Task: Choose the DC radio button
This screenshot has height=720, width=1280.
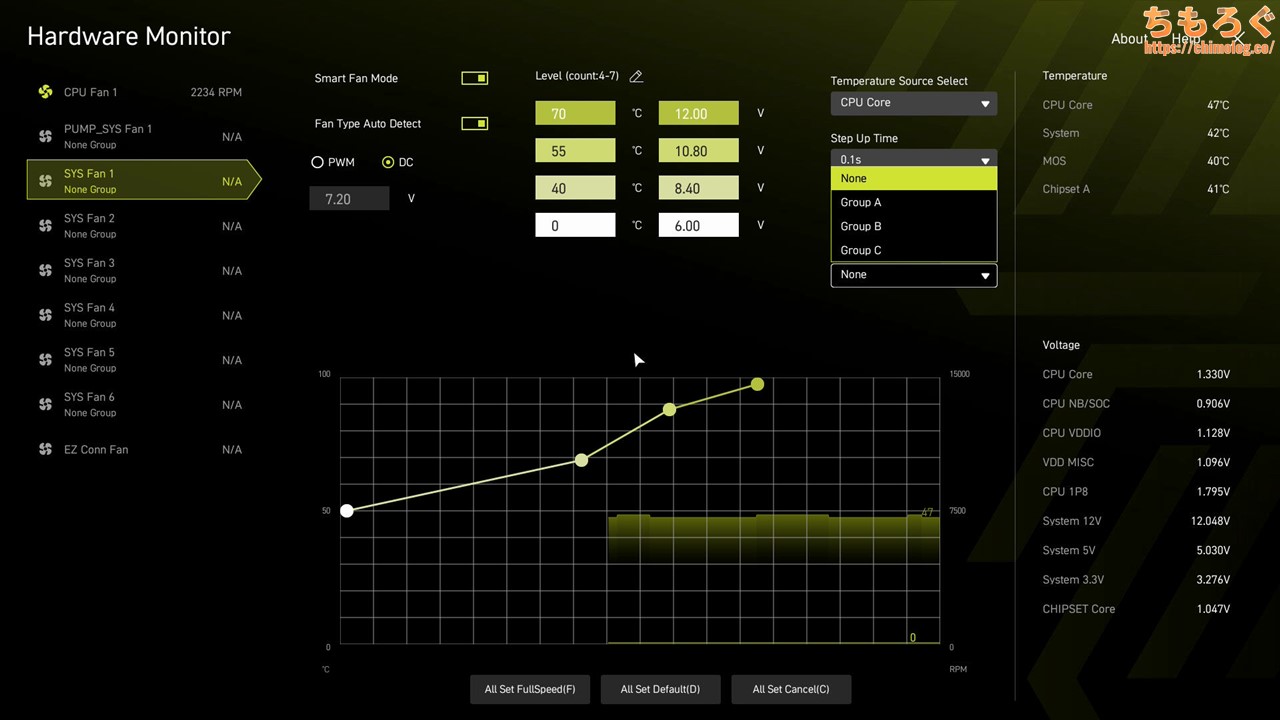Action: click(388, 162)
